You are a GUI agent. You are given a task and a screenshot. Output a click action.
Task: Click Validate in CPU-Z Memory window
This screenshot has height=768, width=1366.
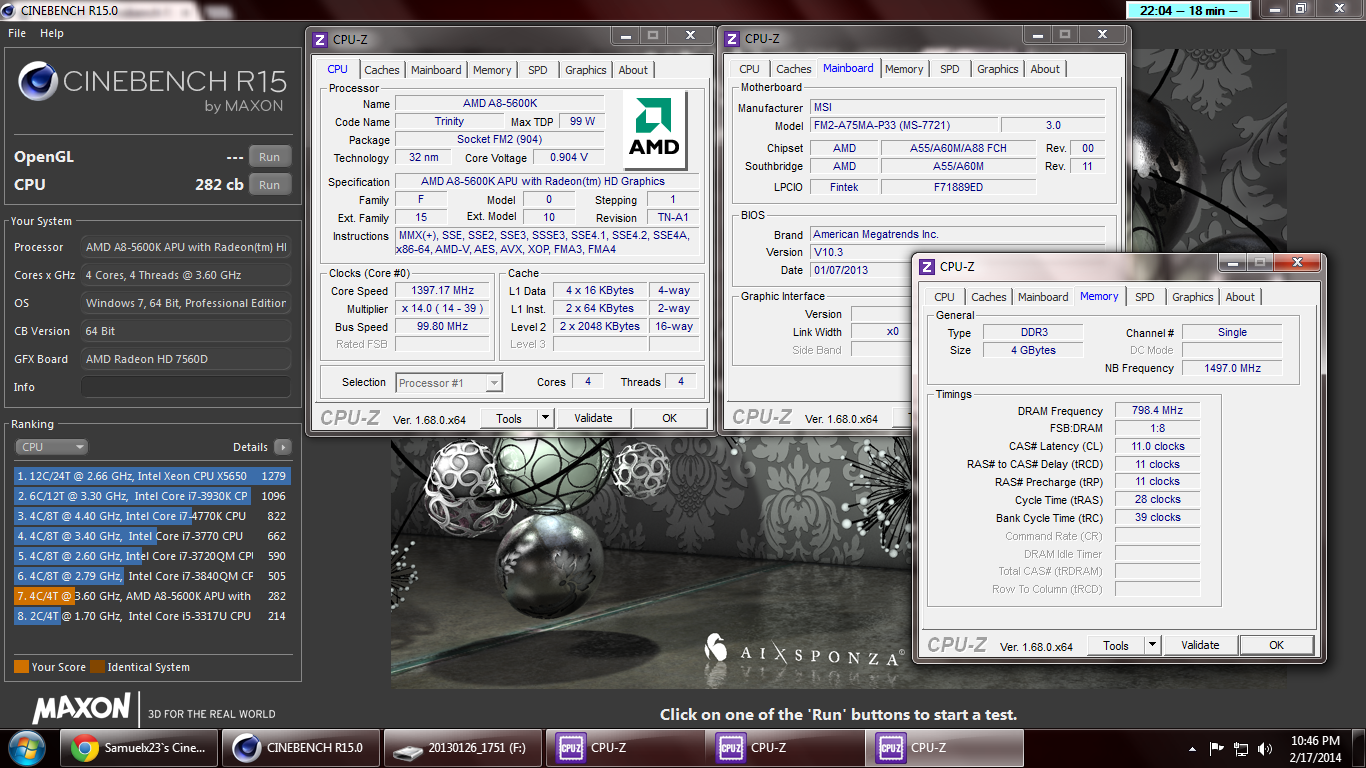pos(1200,645)
